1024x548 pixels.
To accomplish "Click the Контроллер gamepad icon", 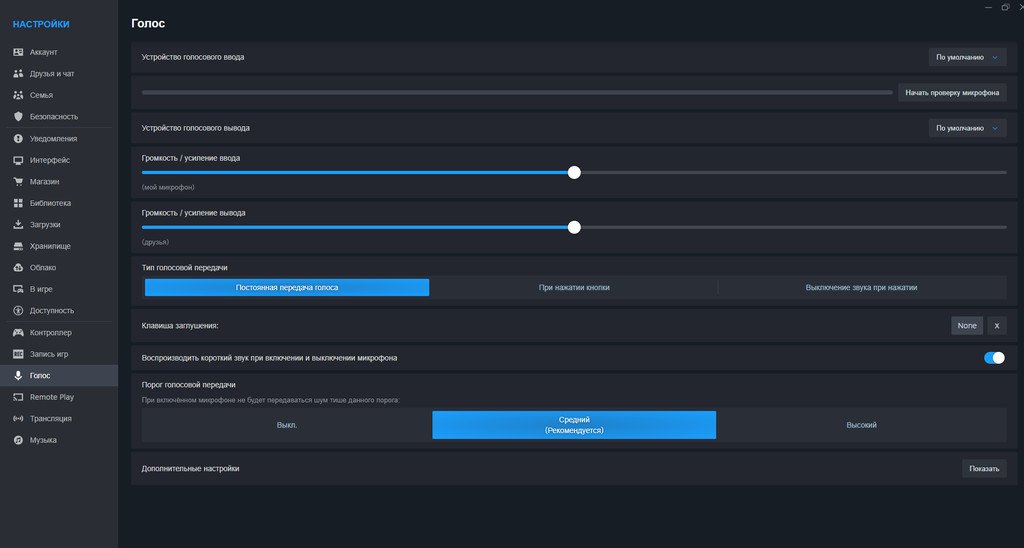I will pyautogui.click(x=18, y=332).
